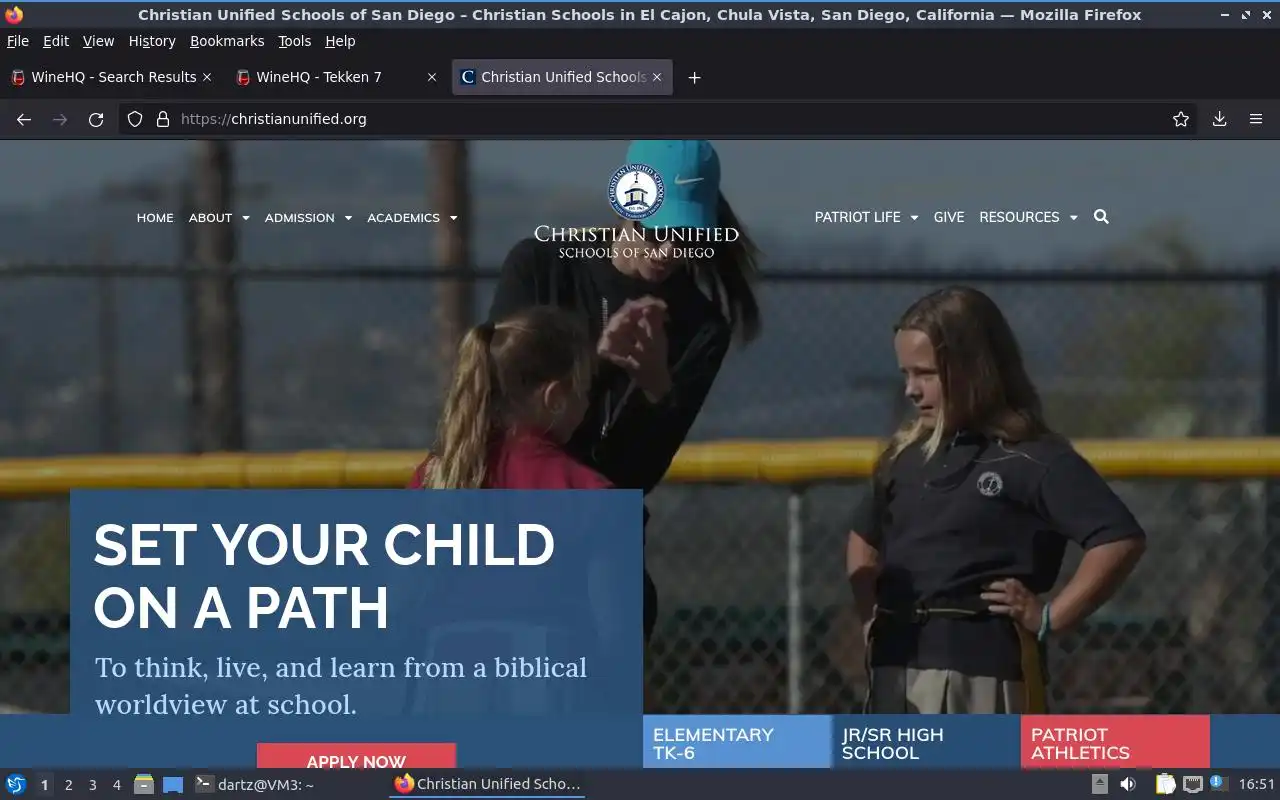
Task: Click the 16:51 clock in the taskbar
Action: coord(1257,784)
